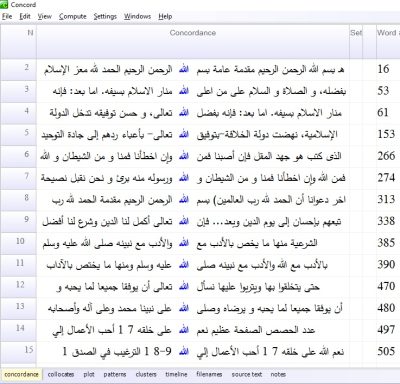Open the Compute menu
400x384 pixels.
point(72,16)
